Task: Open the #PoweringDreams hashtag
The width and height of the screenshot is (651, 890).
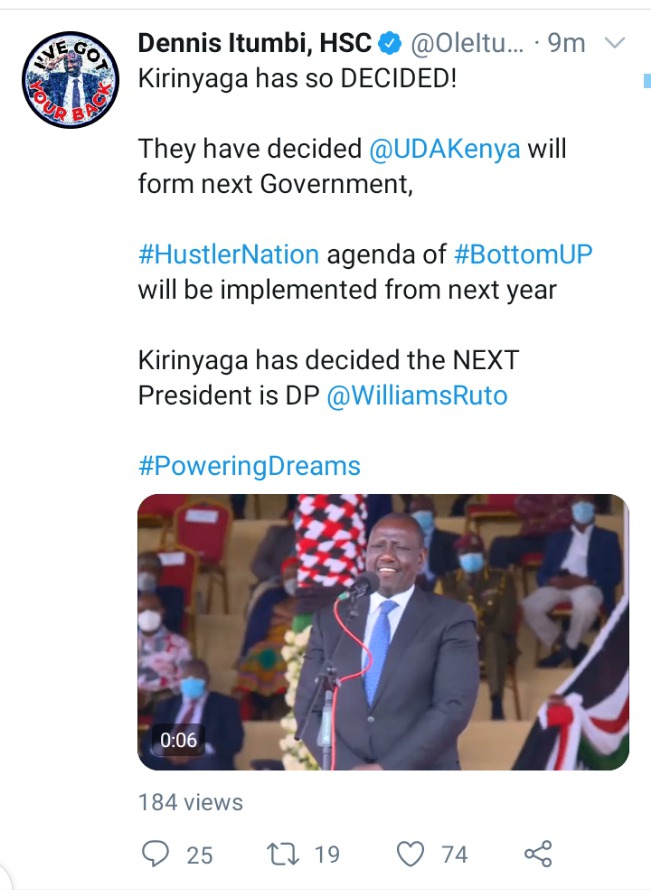Action: point(249,467)
